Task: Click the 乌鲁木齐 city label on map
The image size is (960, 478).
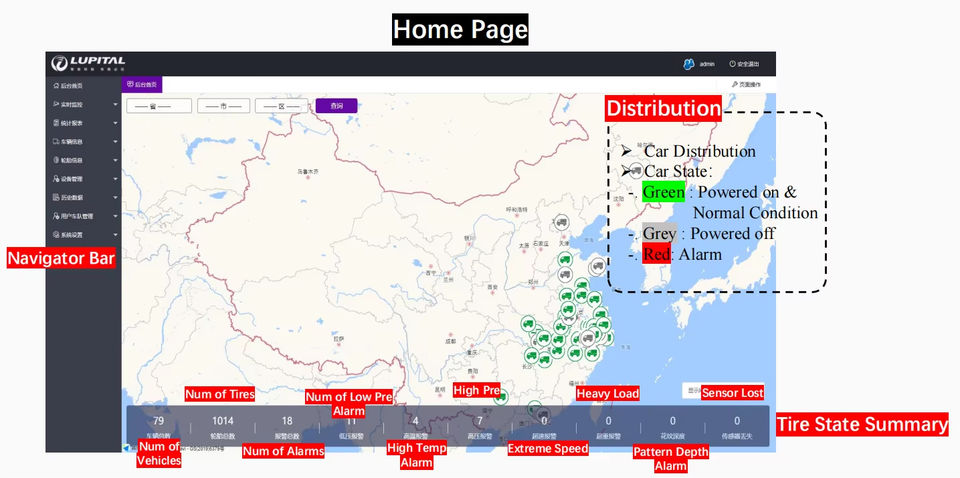Action: [x=308, y=172]
